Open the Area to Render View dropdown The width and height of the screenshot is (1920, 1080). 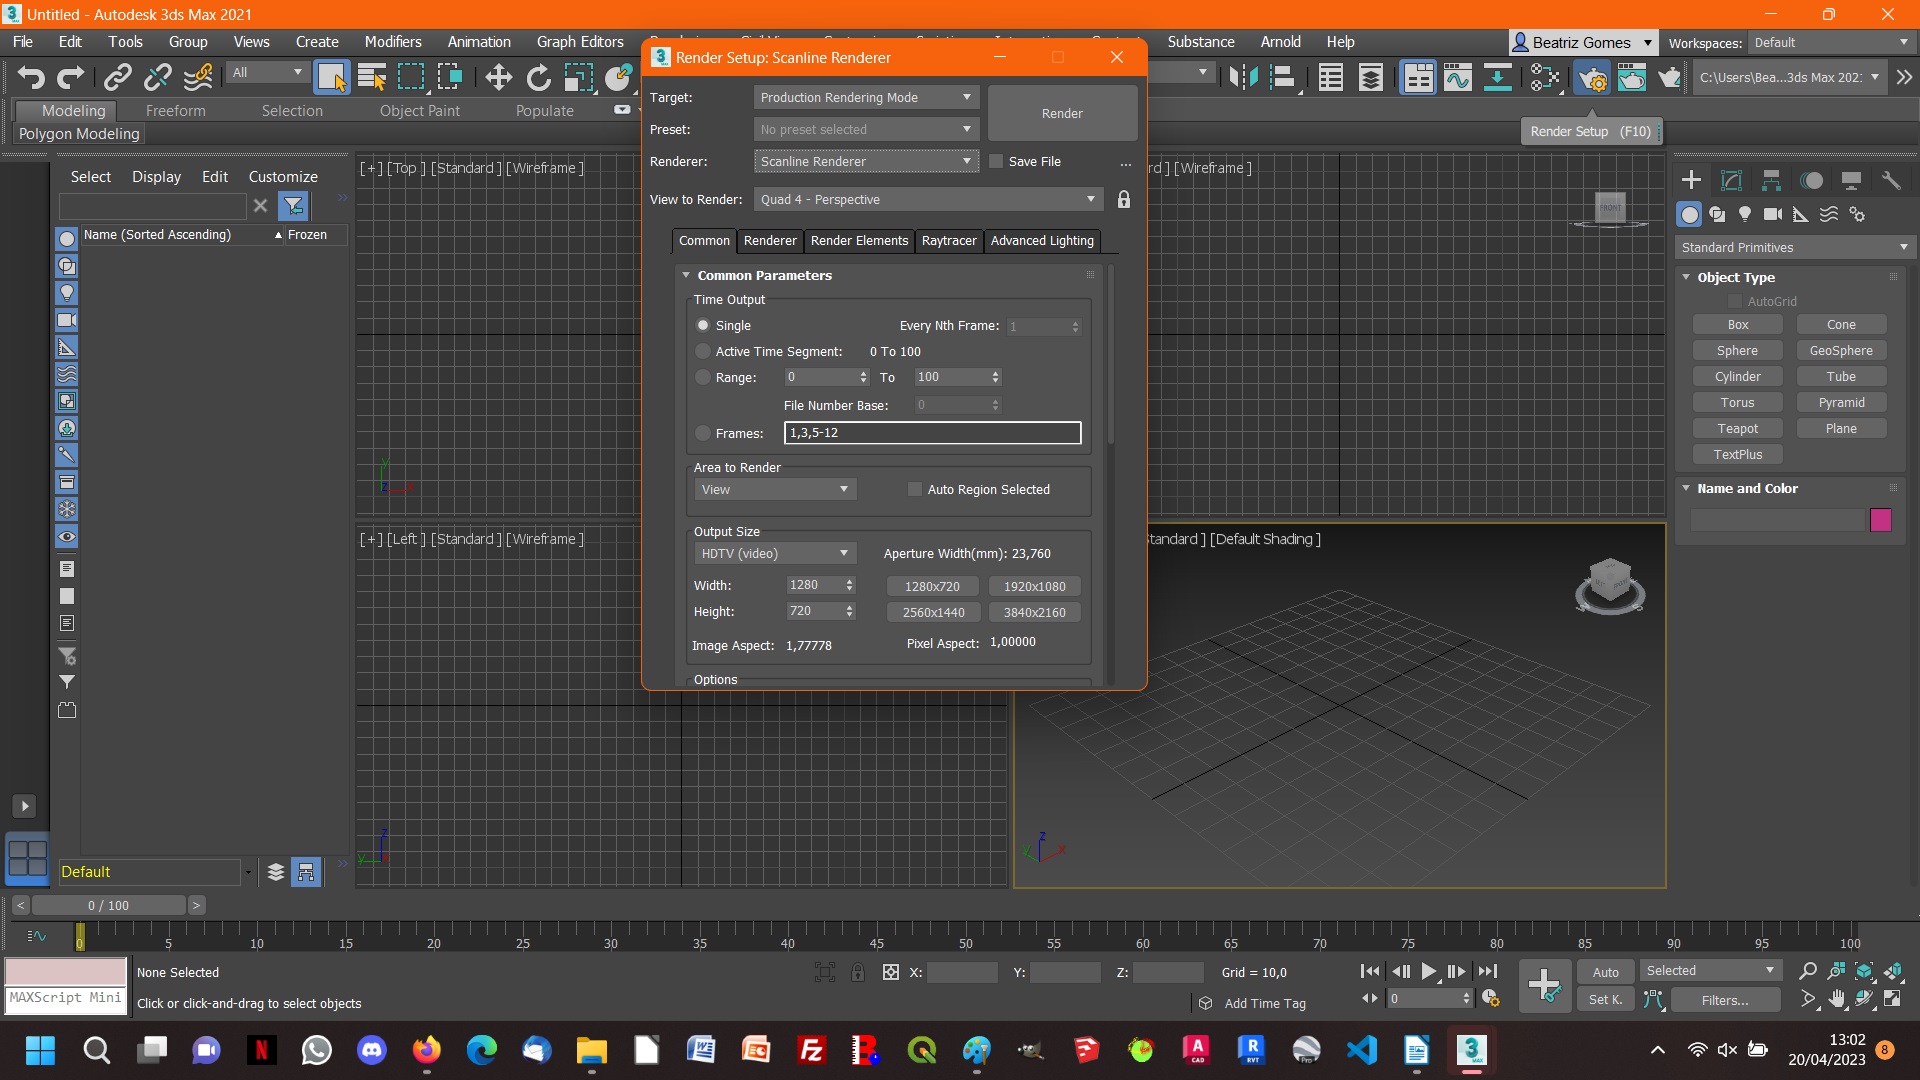pos(775,489)
